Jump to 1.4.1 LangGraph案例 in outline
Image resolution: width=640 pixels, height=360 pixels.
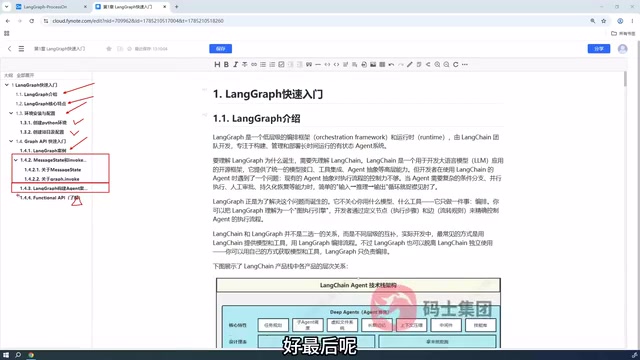43,151
